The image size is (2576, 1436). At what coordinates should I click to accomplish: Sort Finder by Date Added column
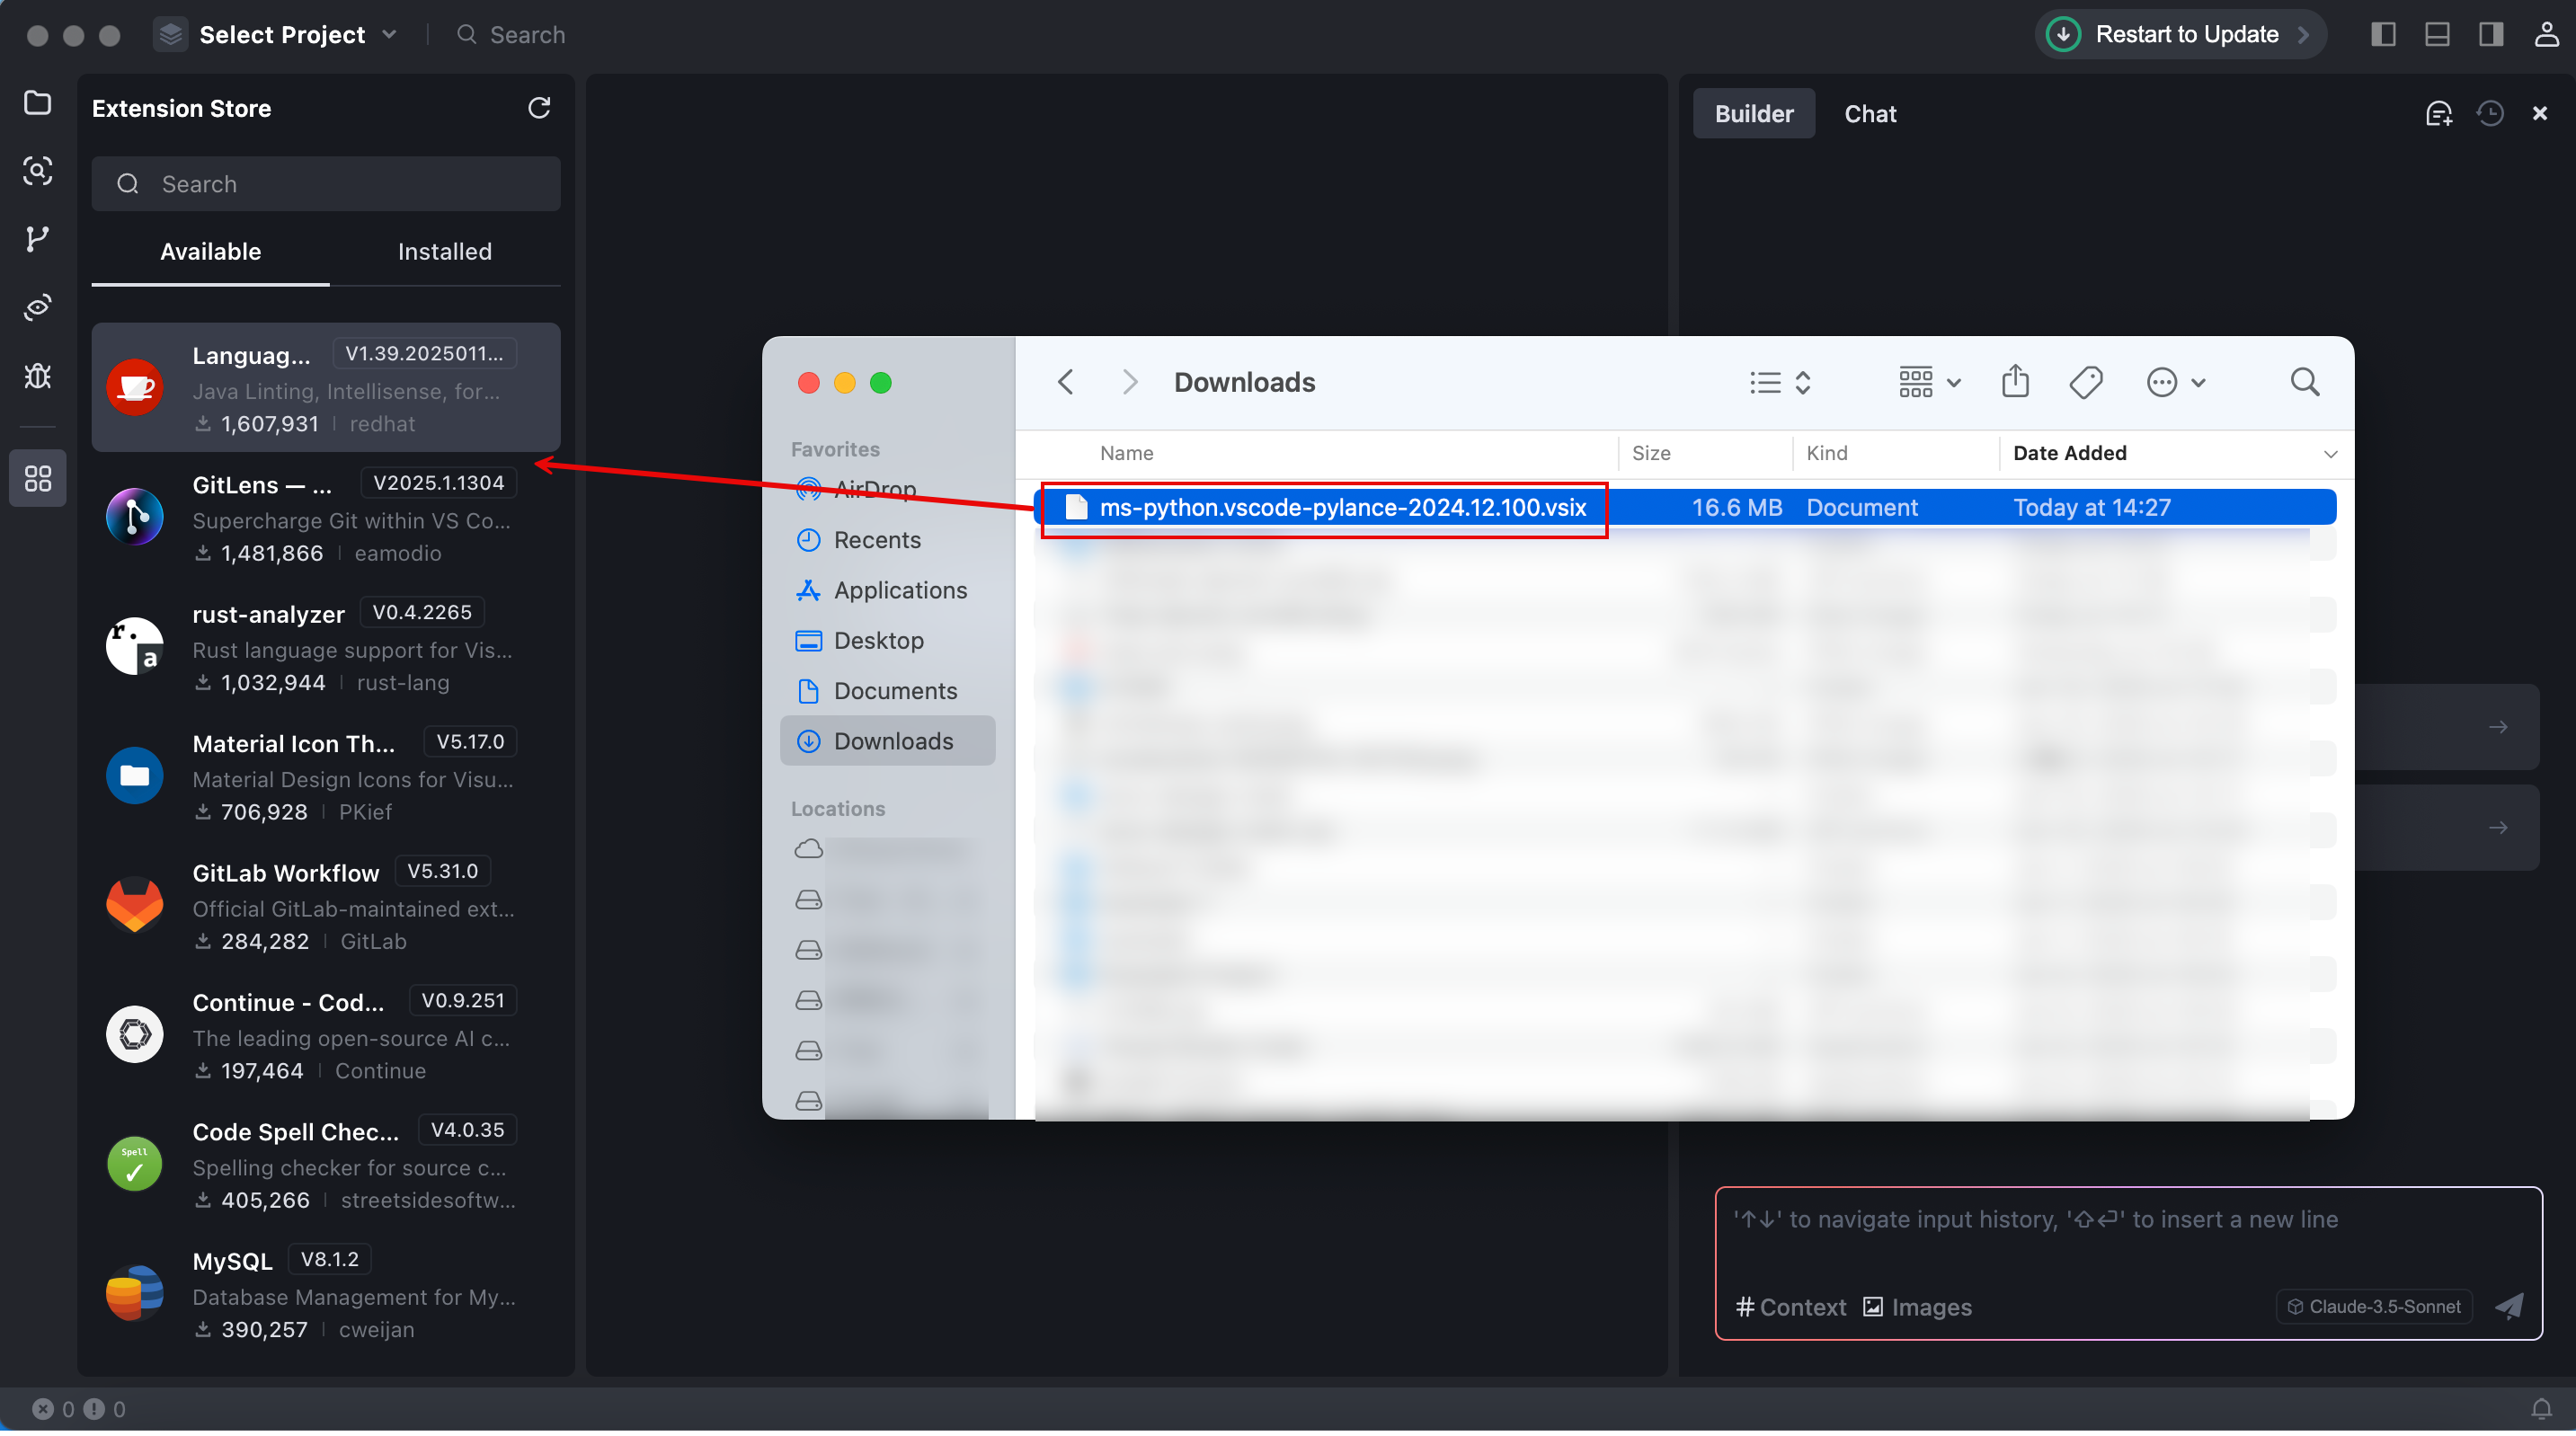(2069, 454)
